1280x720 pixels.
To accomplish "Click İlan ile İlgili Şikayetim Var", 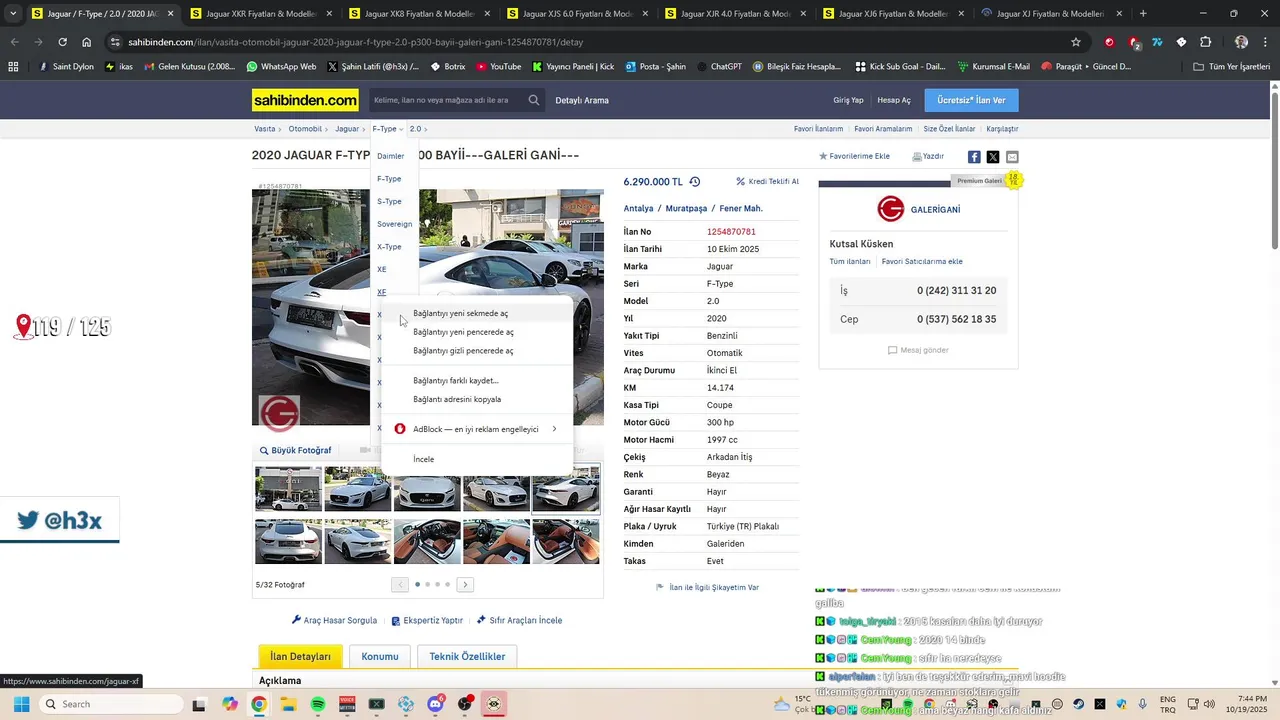I will click(707, 588).
